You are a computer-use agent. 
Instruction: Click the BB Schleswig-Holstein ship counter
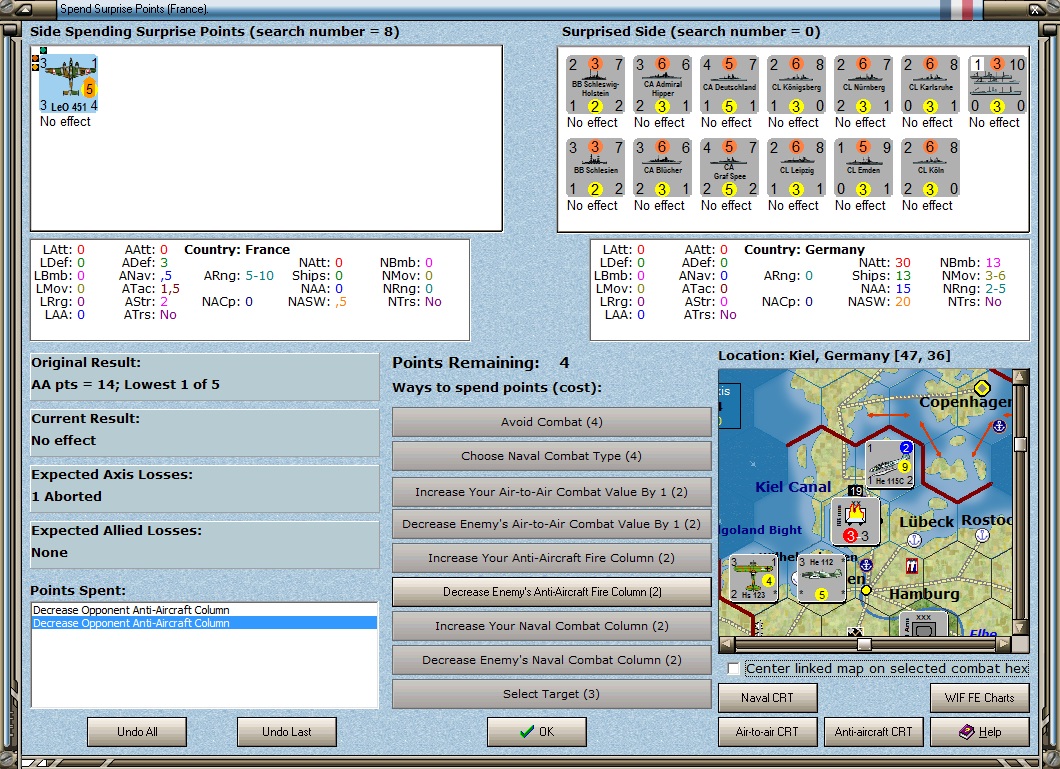click(x=595, y=85)
